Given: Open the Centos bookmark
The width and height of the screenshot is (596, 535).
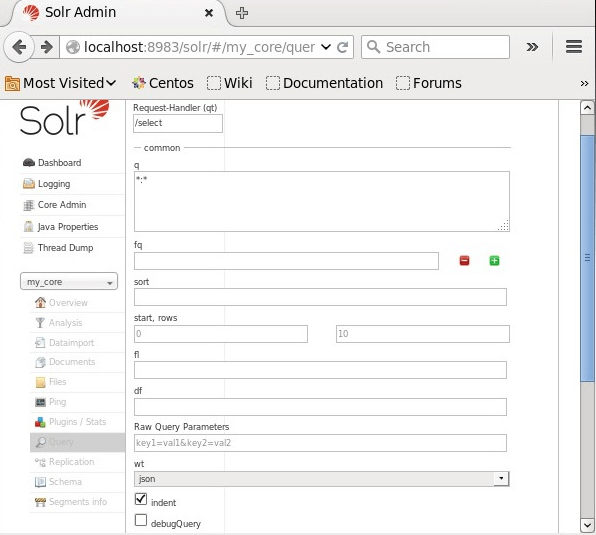Looking at the screenshot, I should (163, 83).
